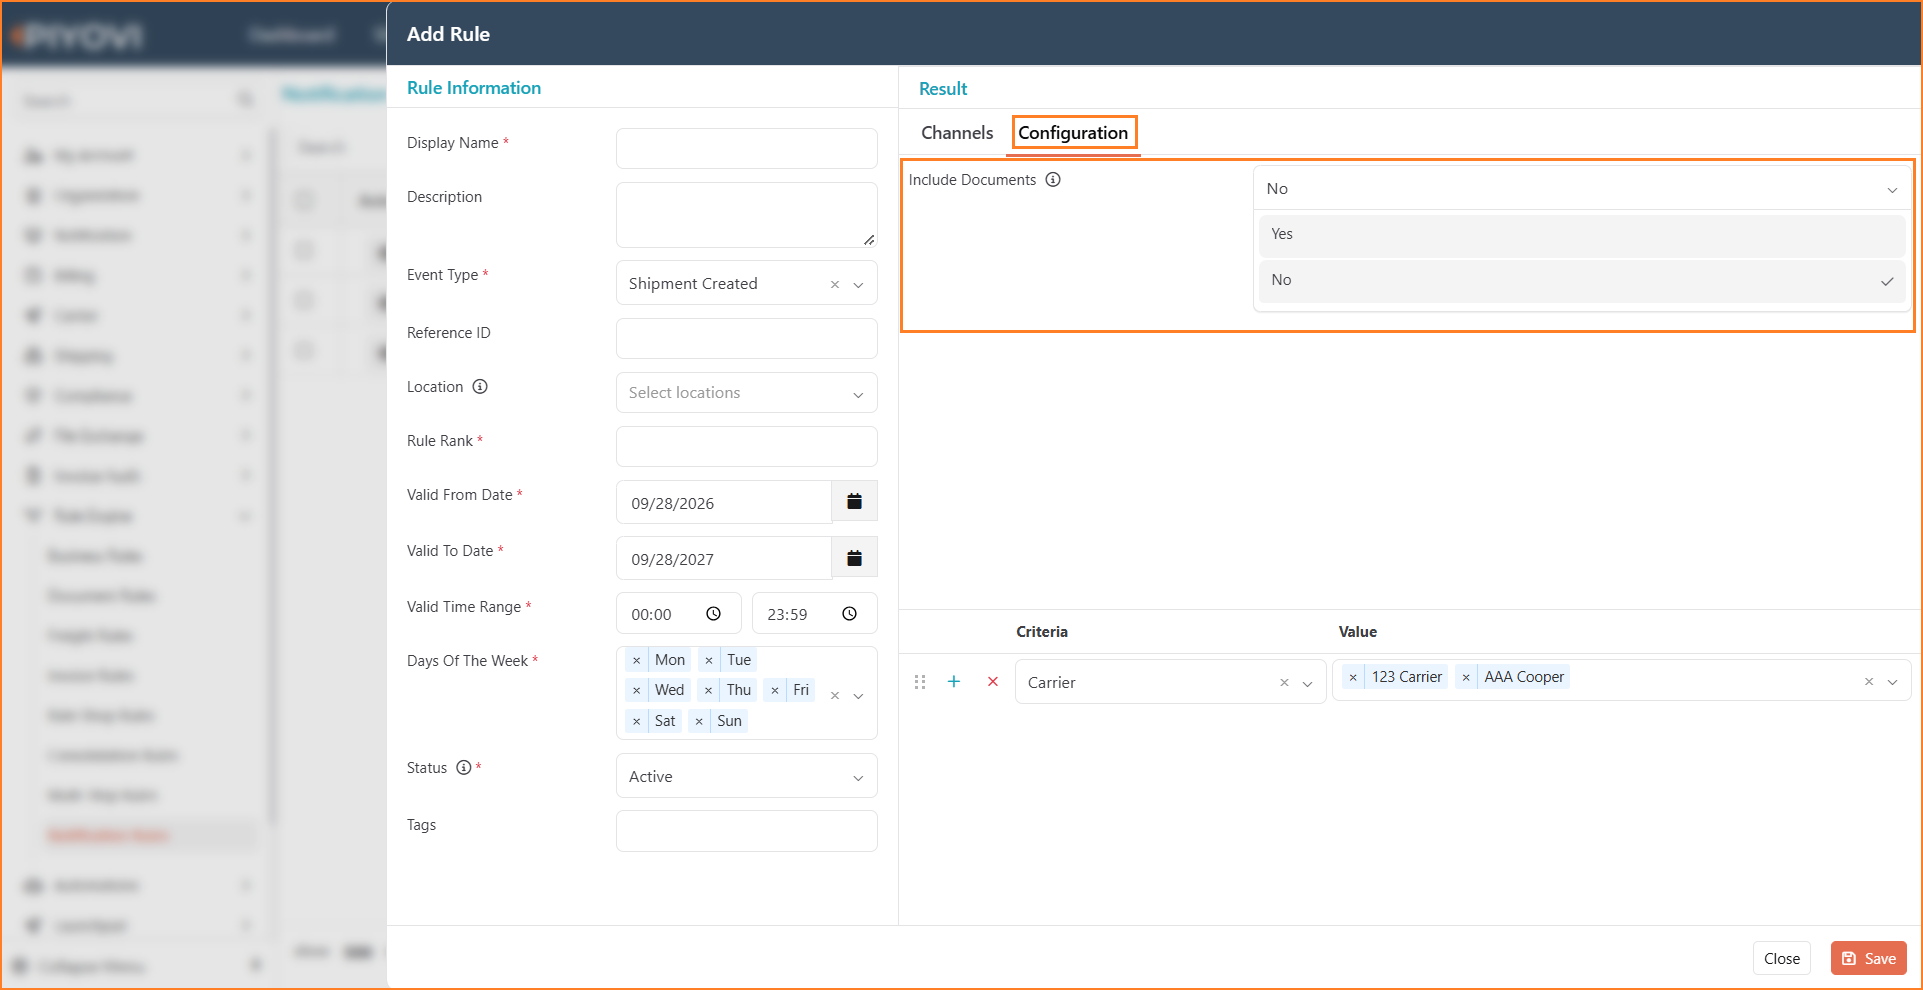Screen dimensions: 1923x990
Task: Click the Description text area
Action: pyautogui.click(x=747, y=215)
